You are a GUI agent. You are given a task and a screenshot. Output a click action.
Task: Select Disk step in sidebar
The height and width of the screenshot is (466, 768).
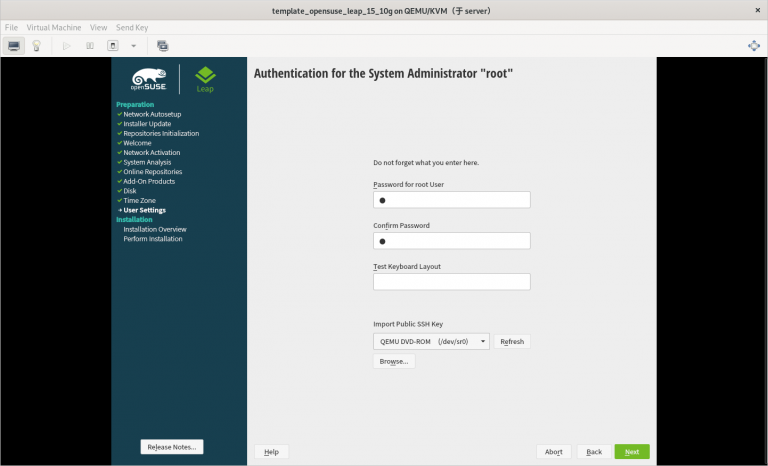click(130, 191)
